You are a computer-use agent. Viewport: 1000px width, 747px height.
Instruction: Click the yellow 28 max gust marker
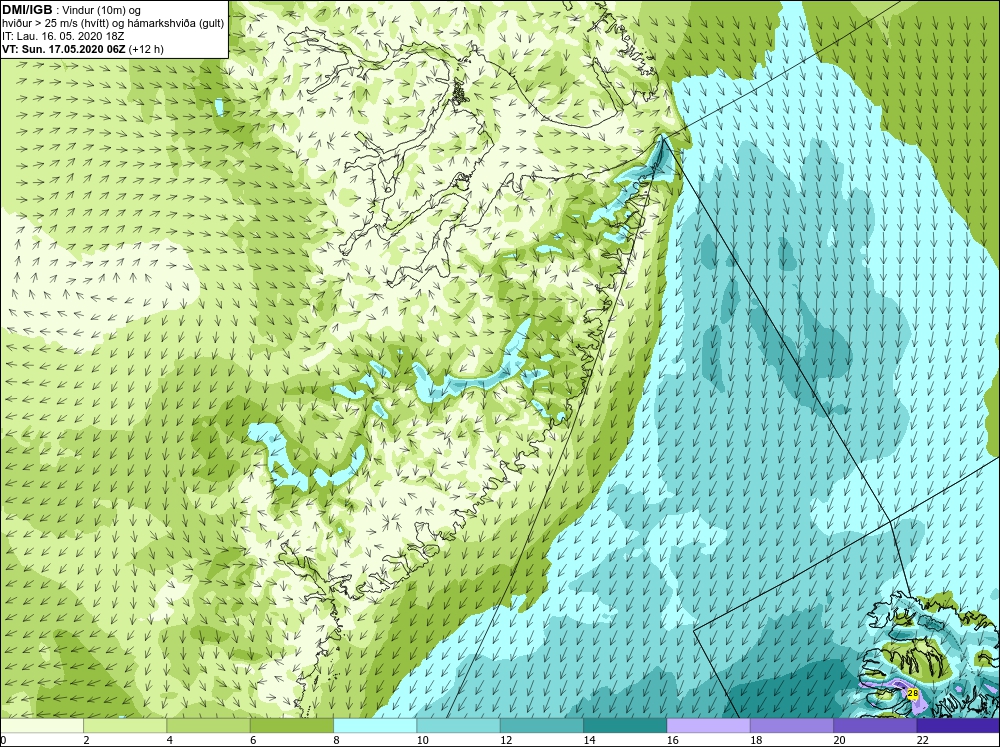pyautogui.click(x=913, y=693)
